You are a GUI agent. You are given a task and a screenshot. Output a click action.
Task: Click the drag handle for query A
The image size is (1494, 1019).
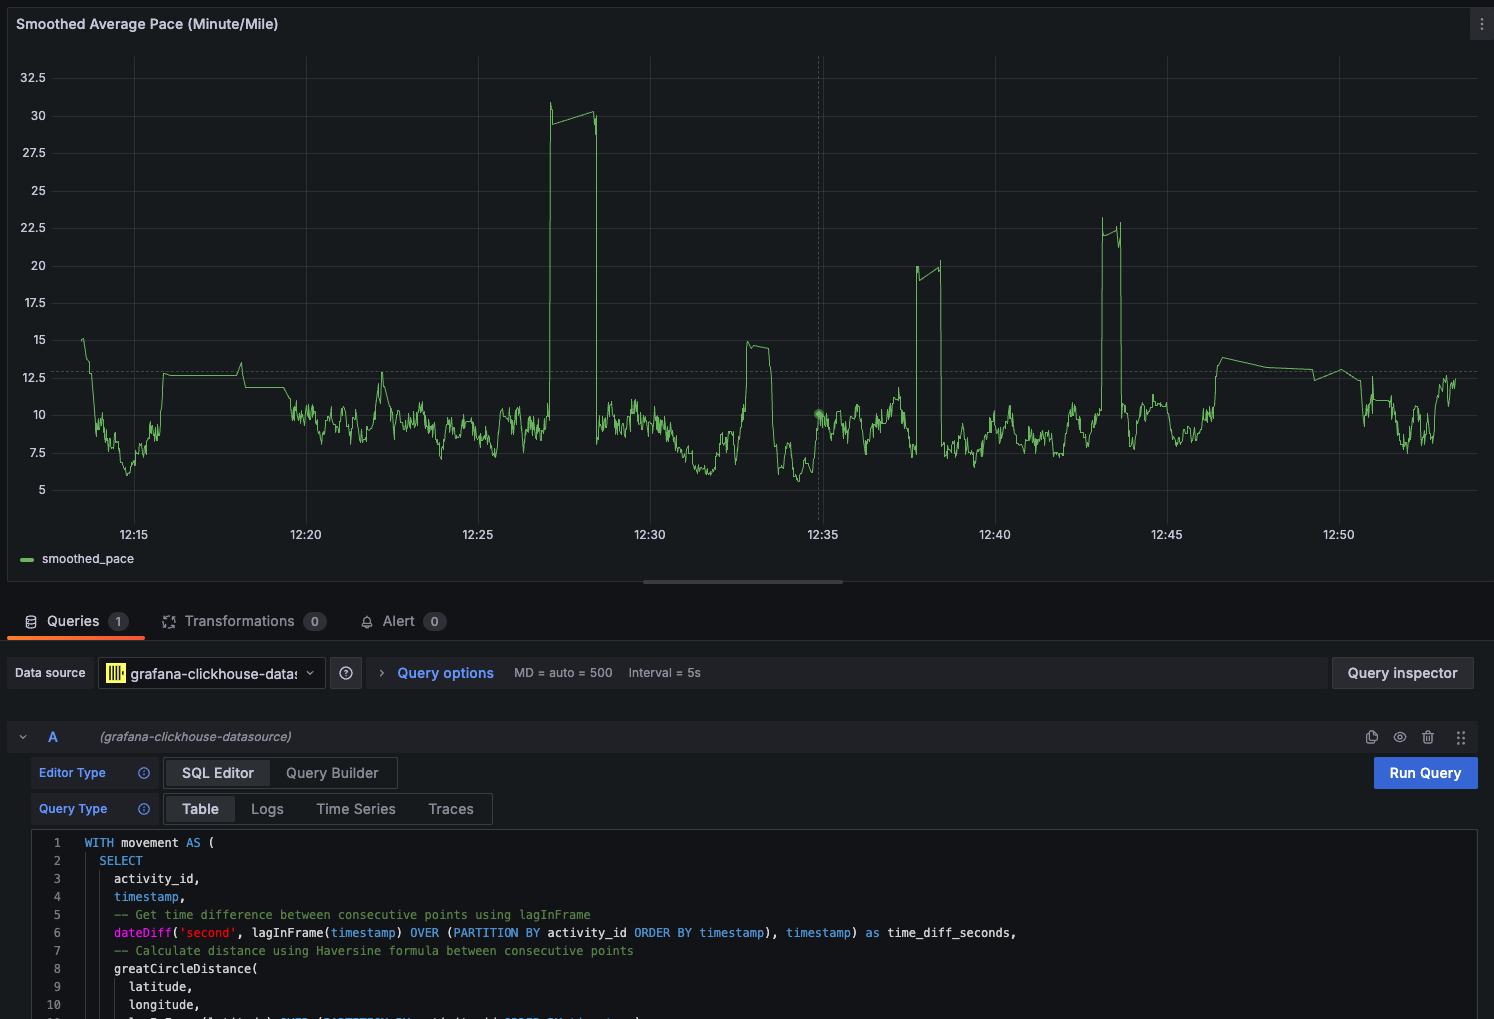(x=1461, y=737)
